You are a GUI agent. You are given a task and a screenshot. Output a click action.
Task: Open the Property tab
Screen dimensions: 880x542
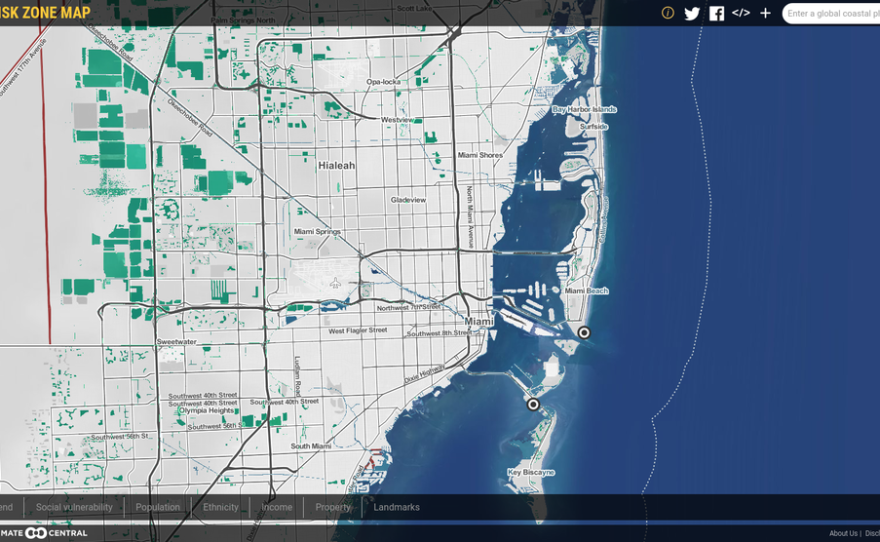click(x=333, y=507)
